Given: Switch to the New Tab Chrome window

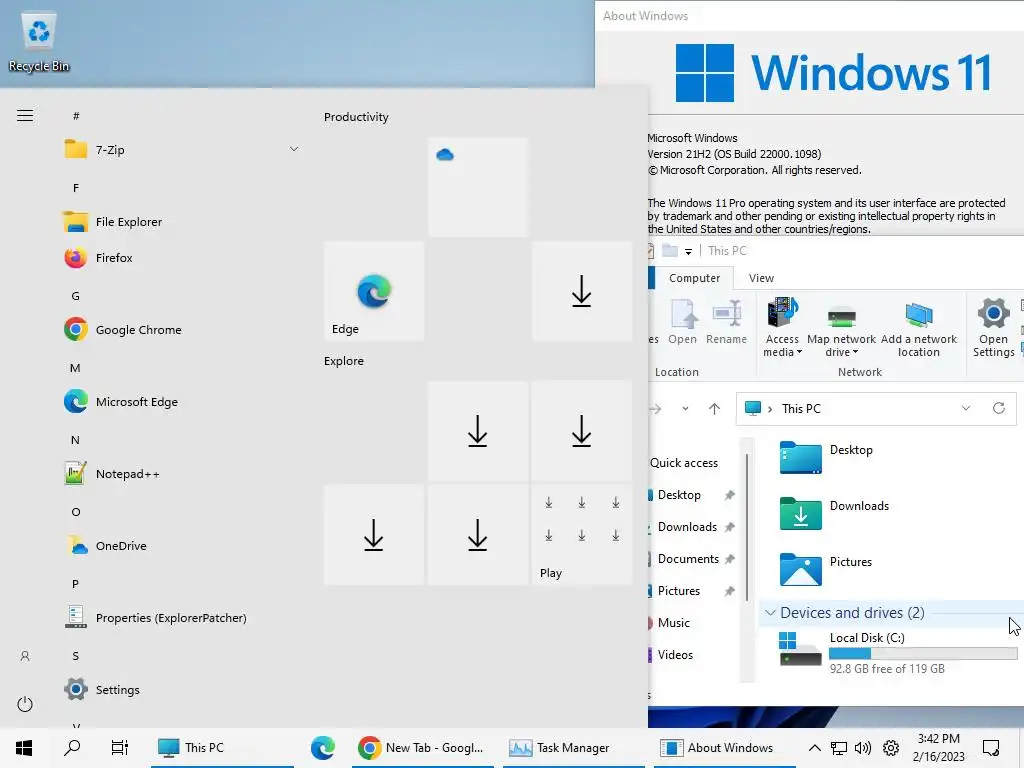Looking at the screenshot, I should [x=421, y=748].
